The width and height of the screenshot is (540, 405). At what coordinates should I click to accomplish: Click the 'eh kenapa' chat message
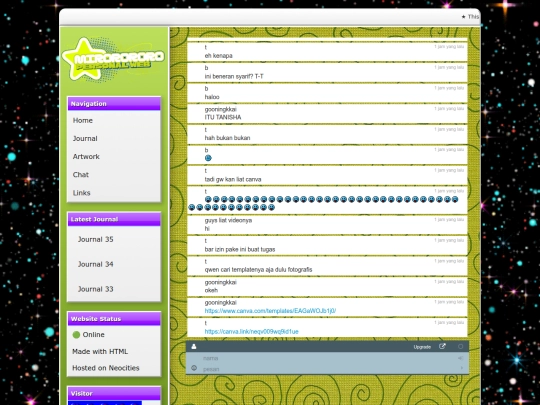(x=219, y=56)
